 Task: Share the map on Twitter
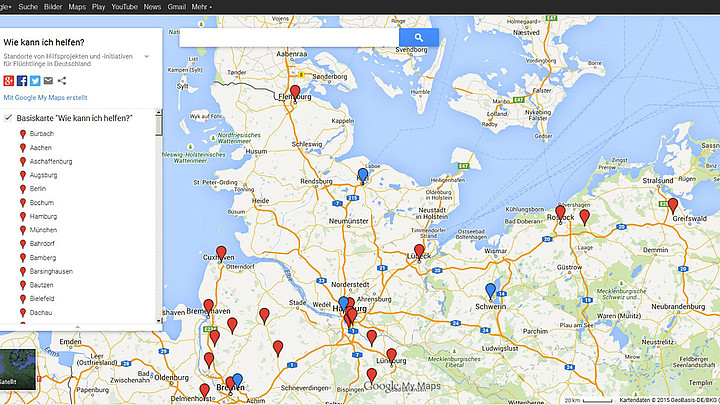[x=35, y=80]
